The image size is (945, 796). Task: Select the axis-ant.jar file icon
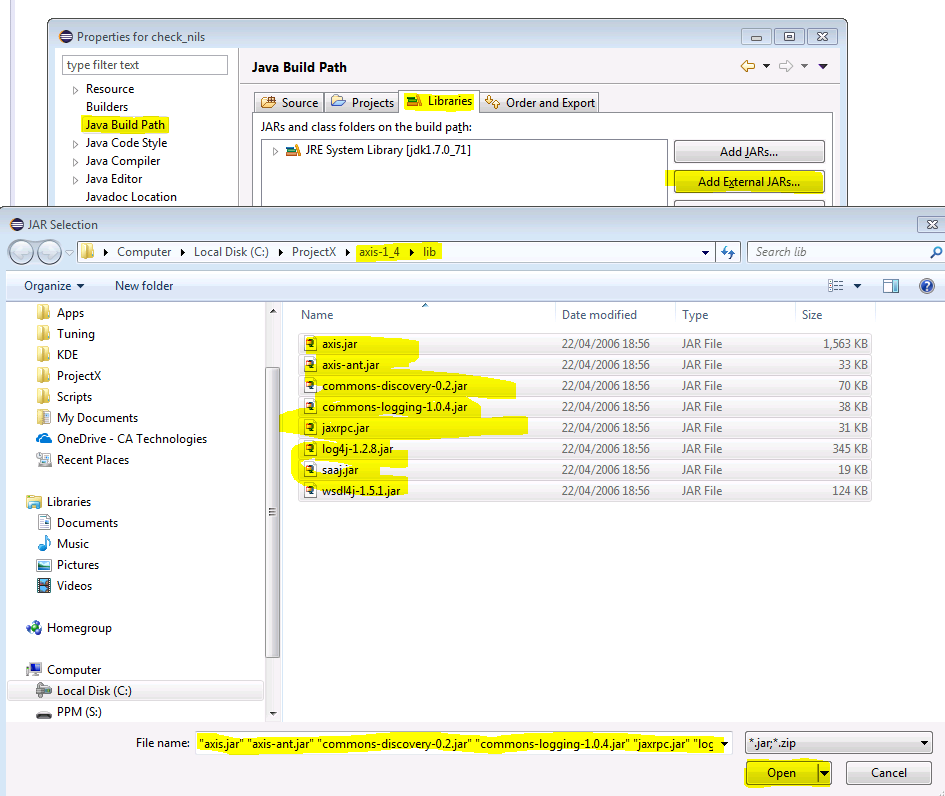coord(310,365)
